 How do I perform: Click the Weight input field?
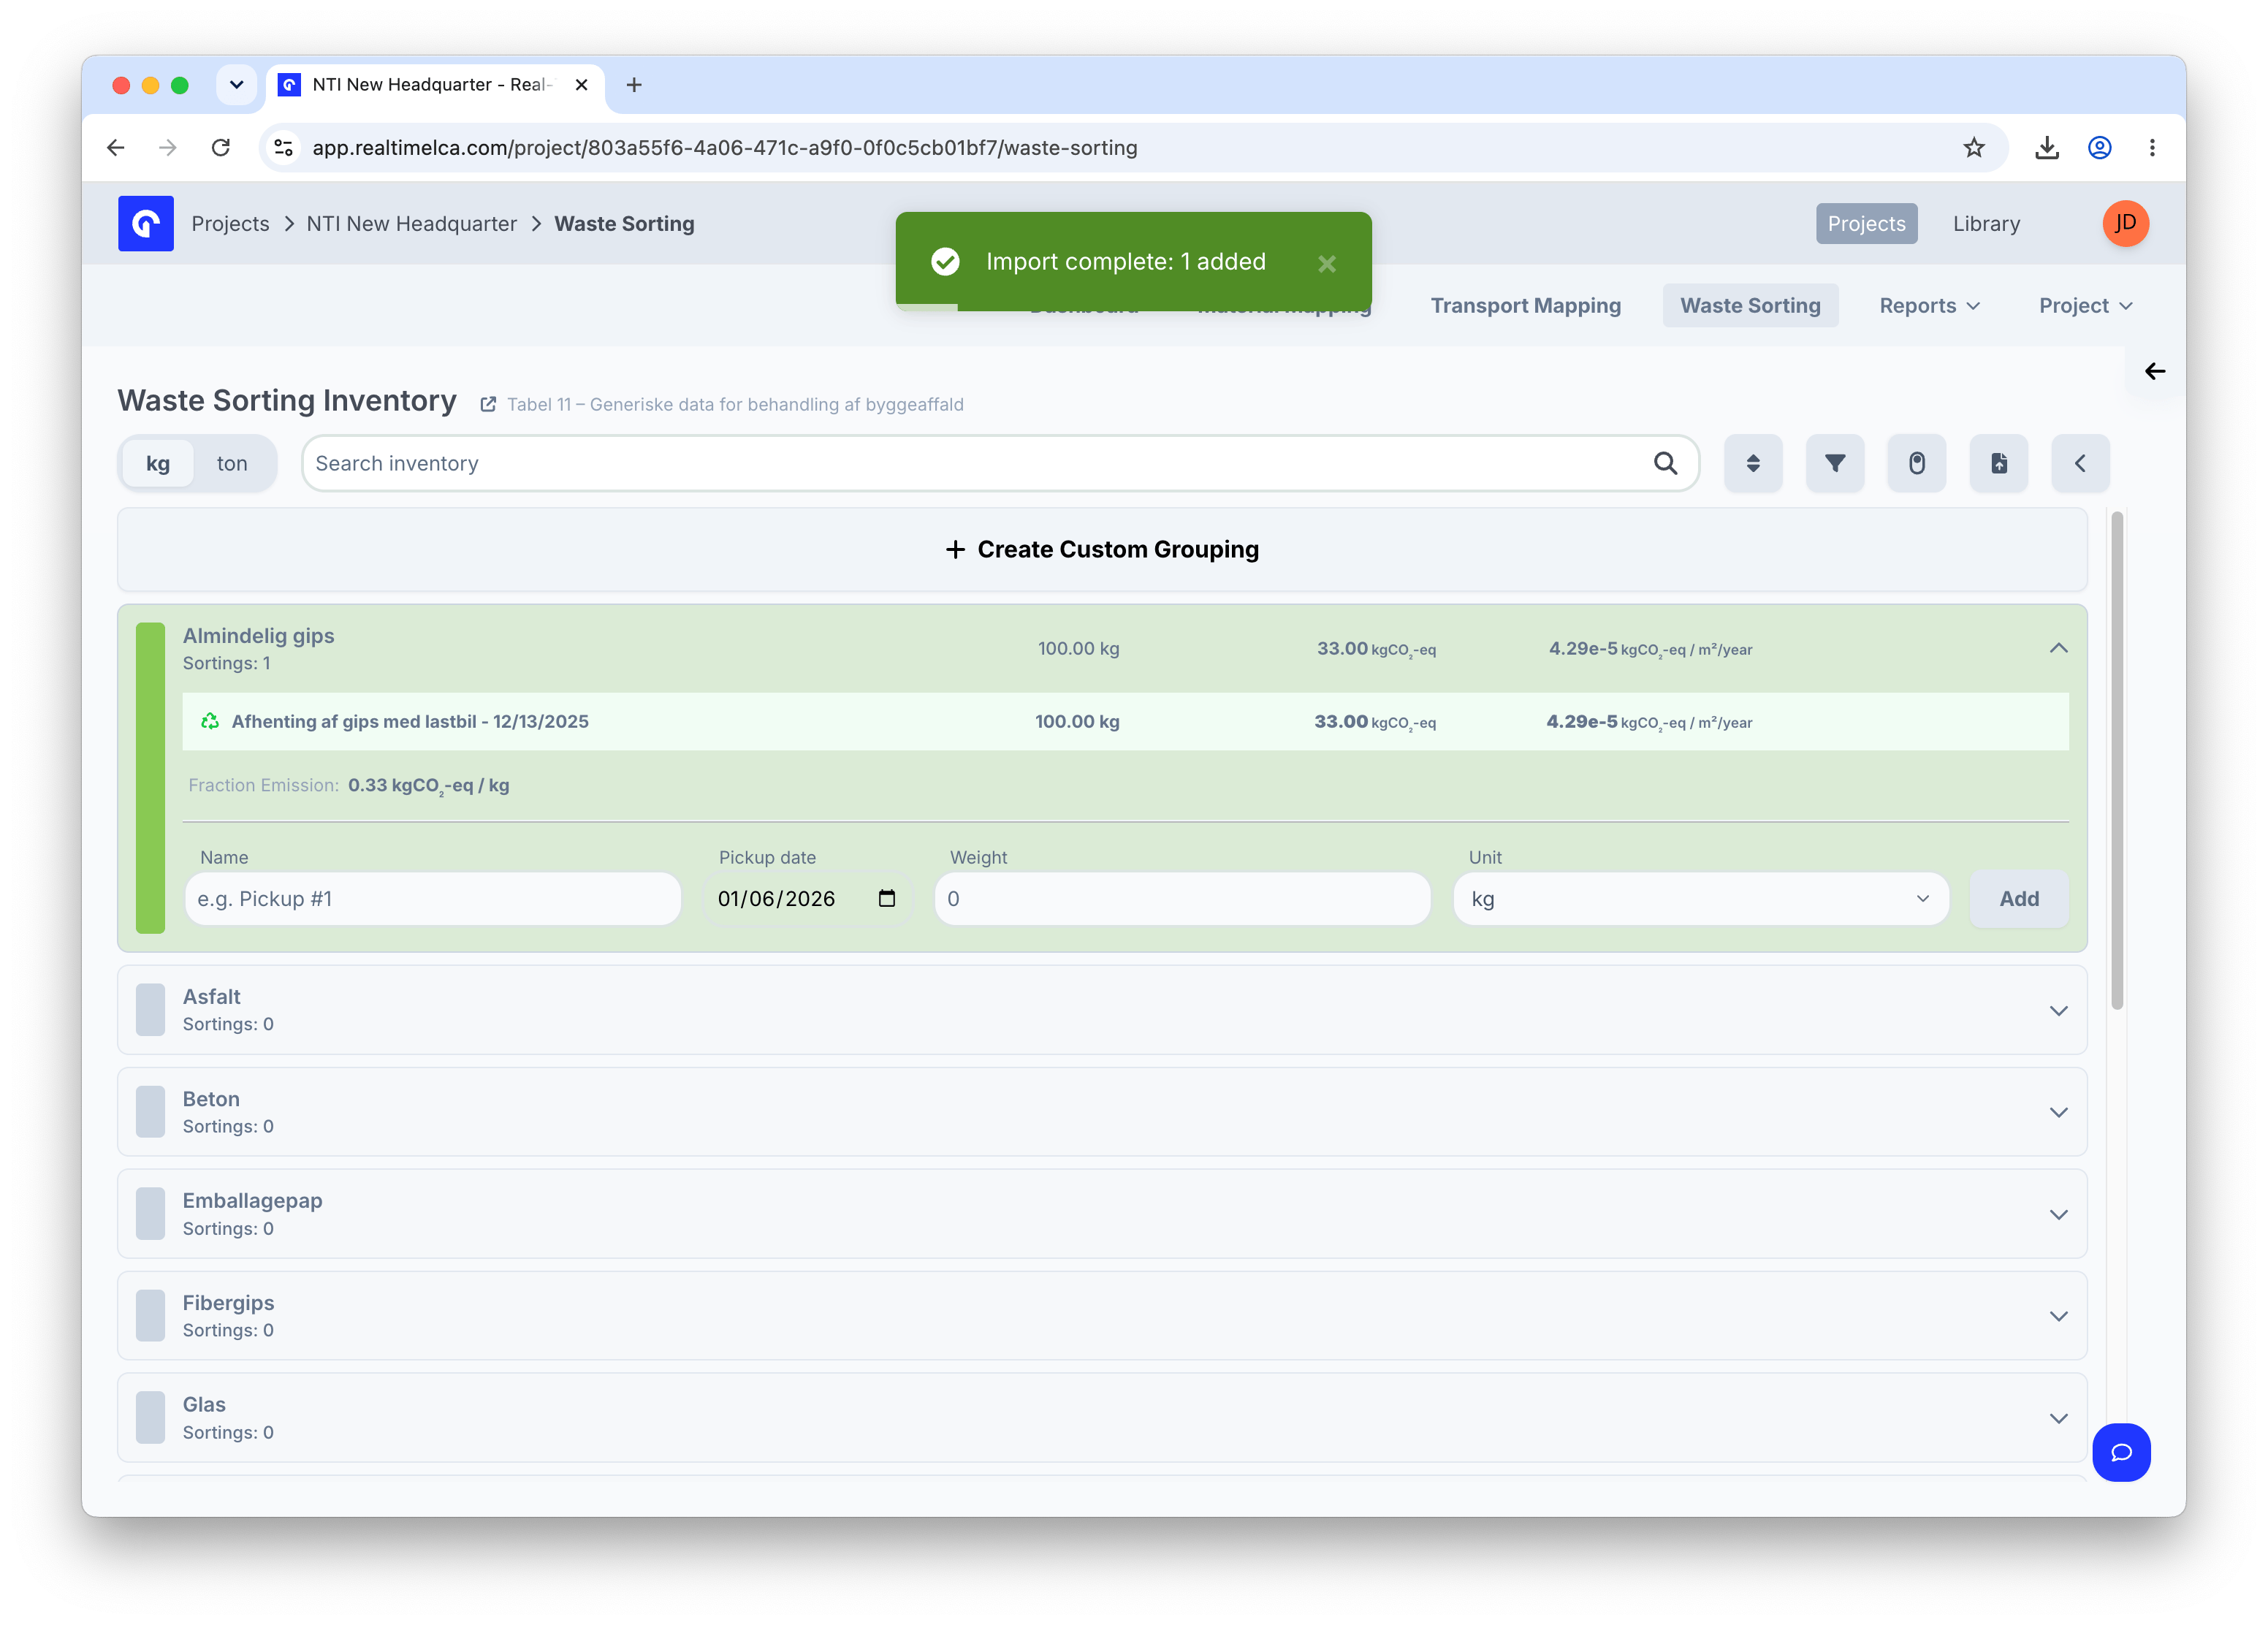[1182, 898]
